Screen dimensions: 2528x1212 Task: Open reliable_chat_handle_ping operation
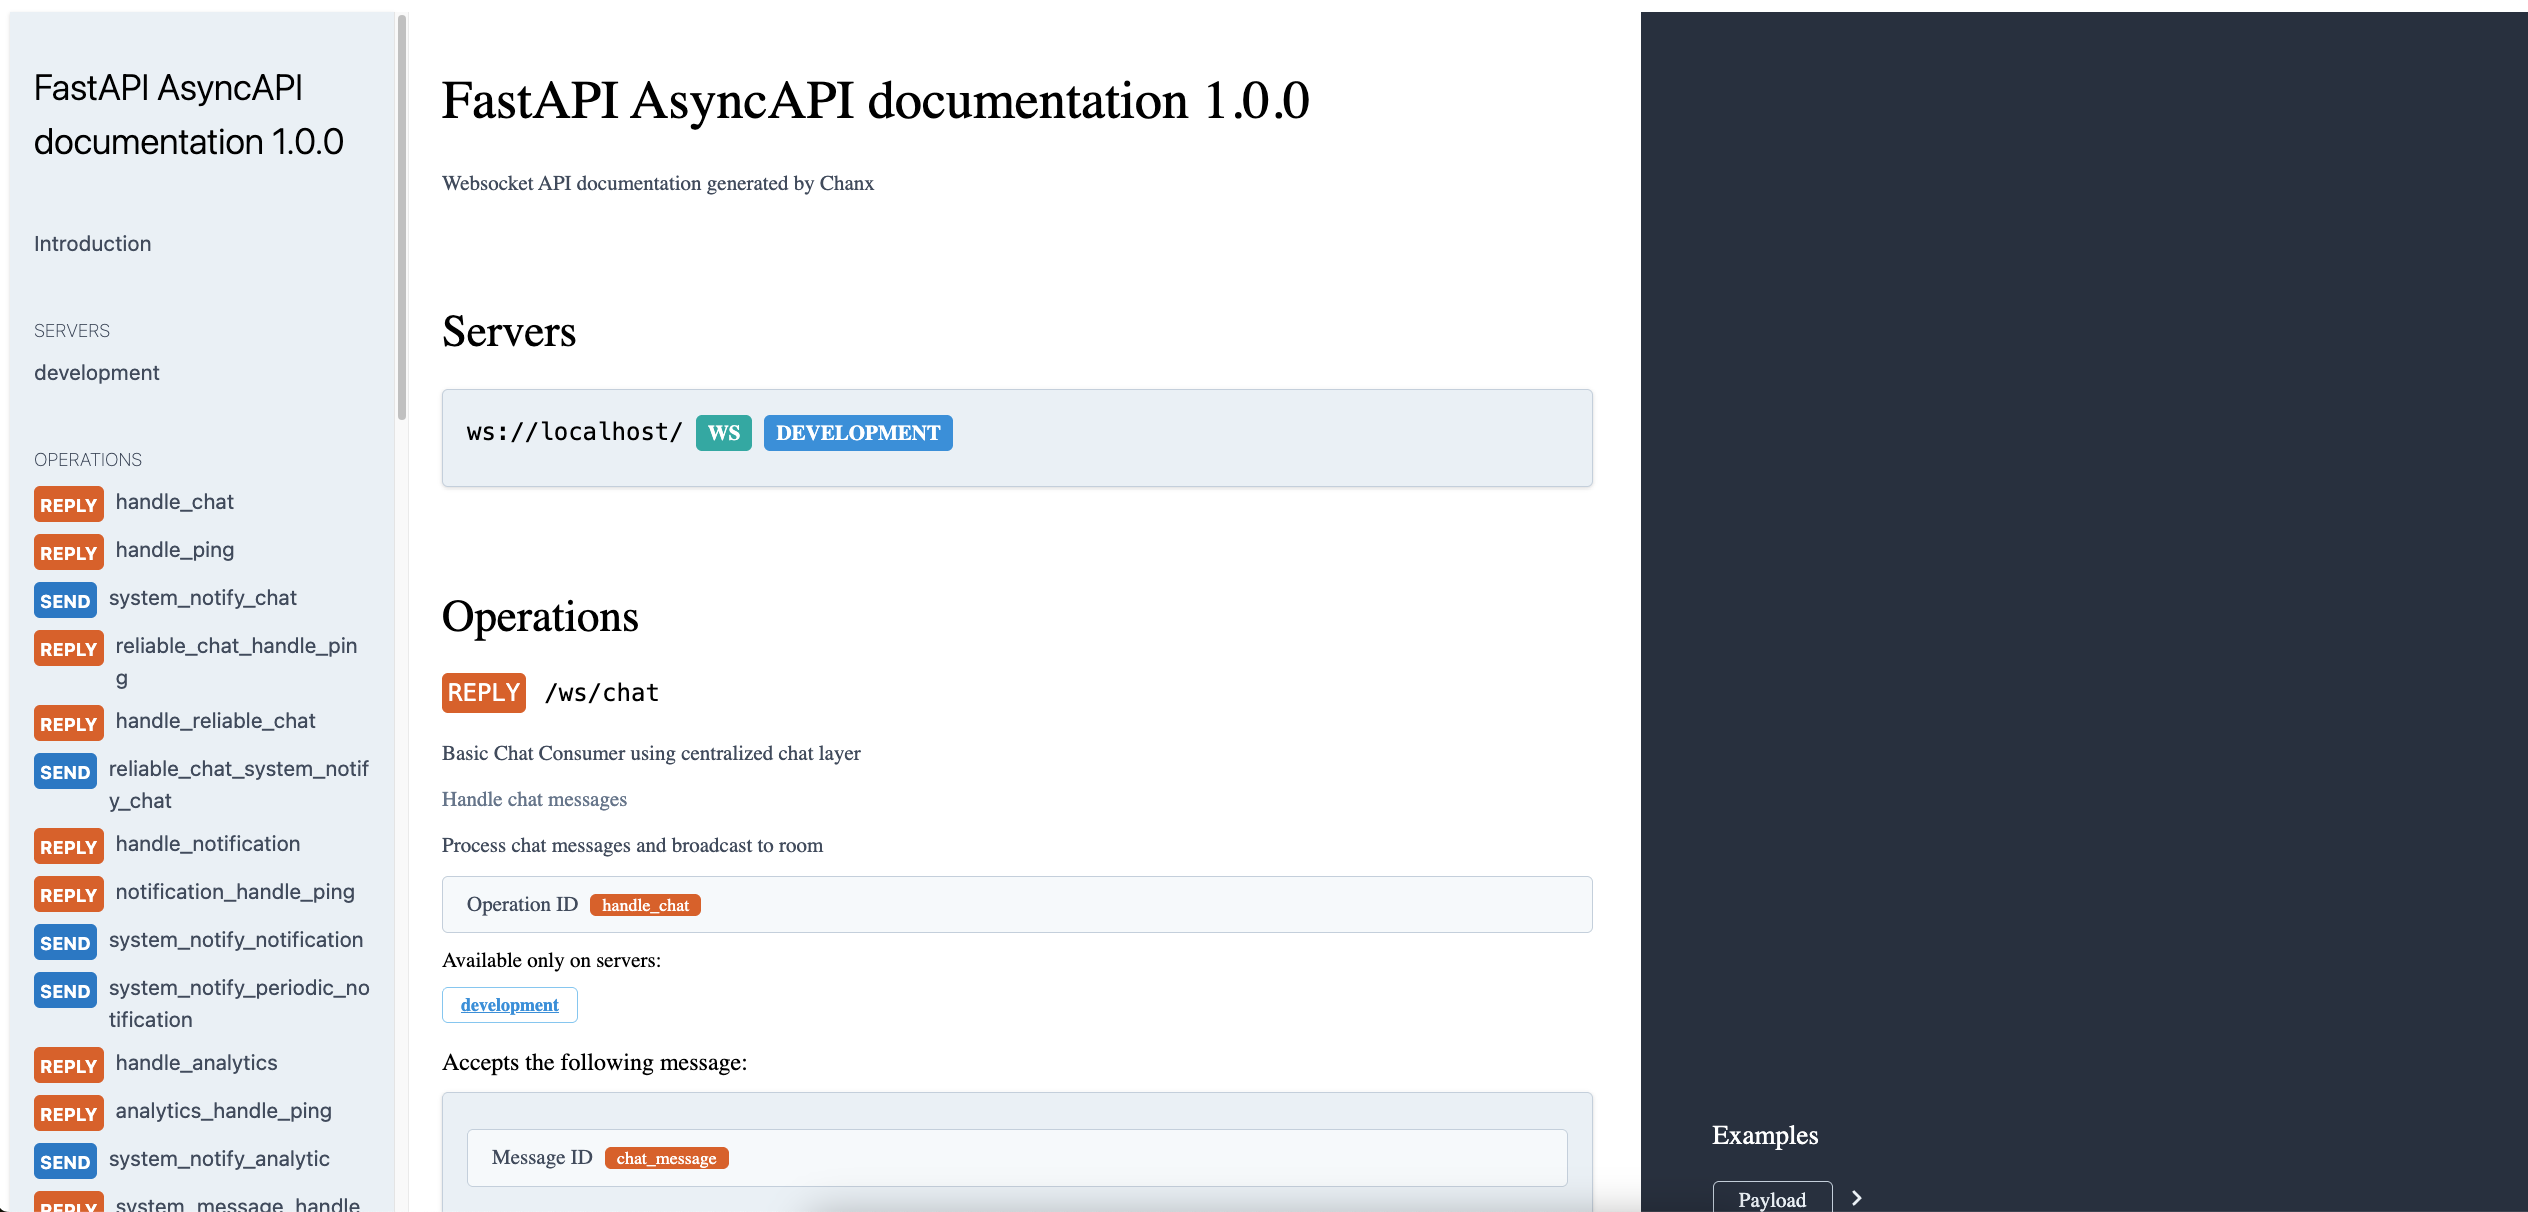(236, 661)
